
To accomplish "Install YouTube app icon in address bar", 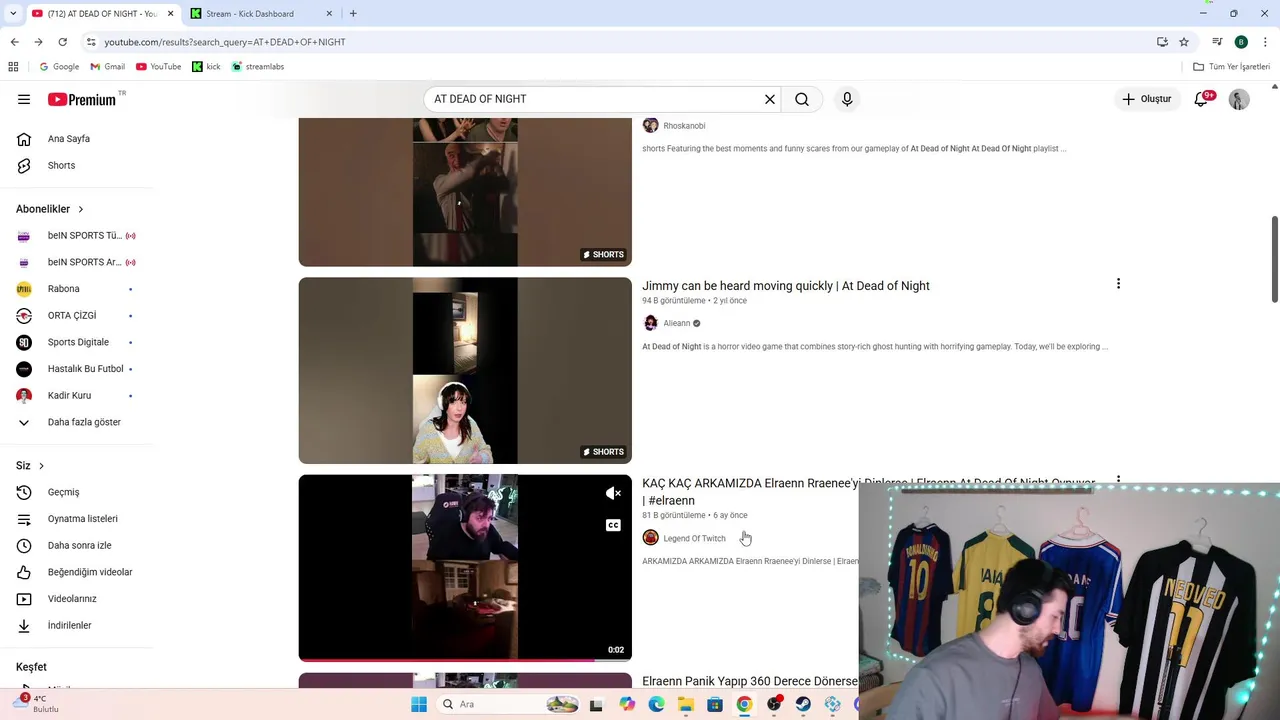I will click(1162, 42).
